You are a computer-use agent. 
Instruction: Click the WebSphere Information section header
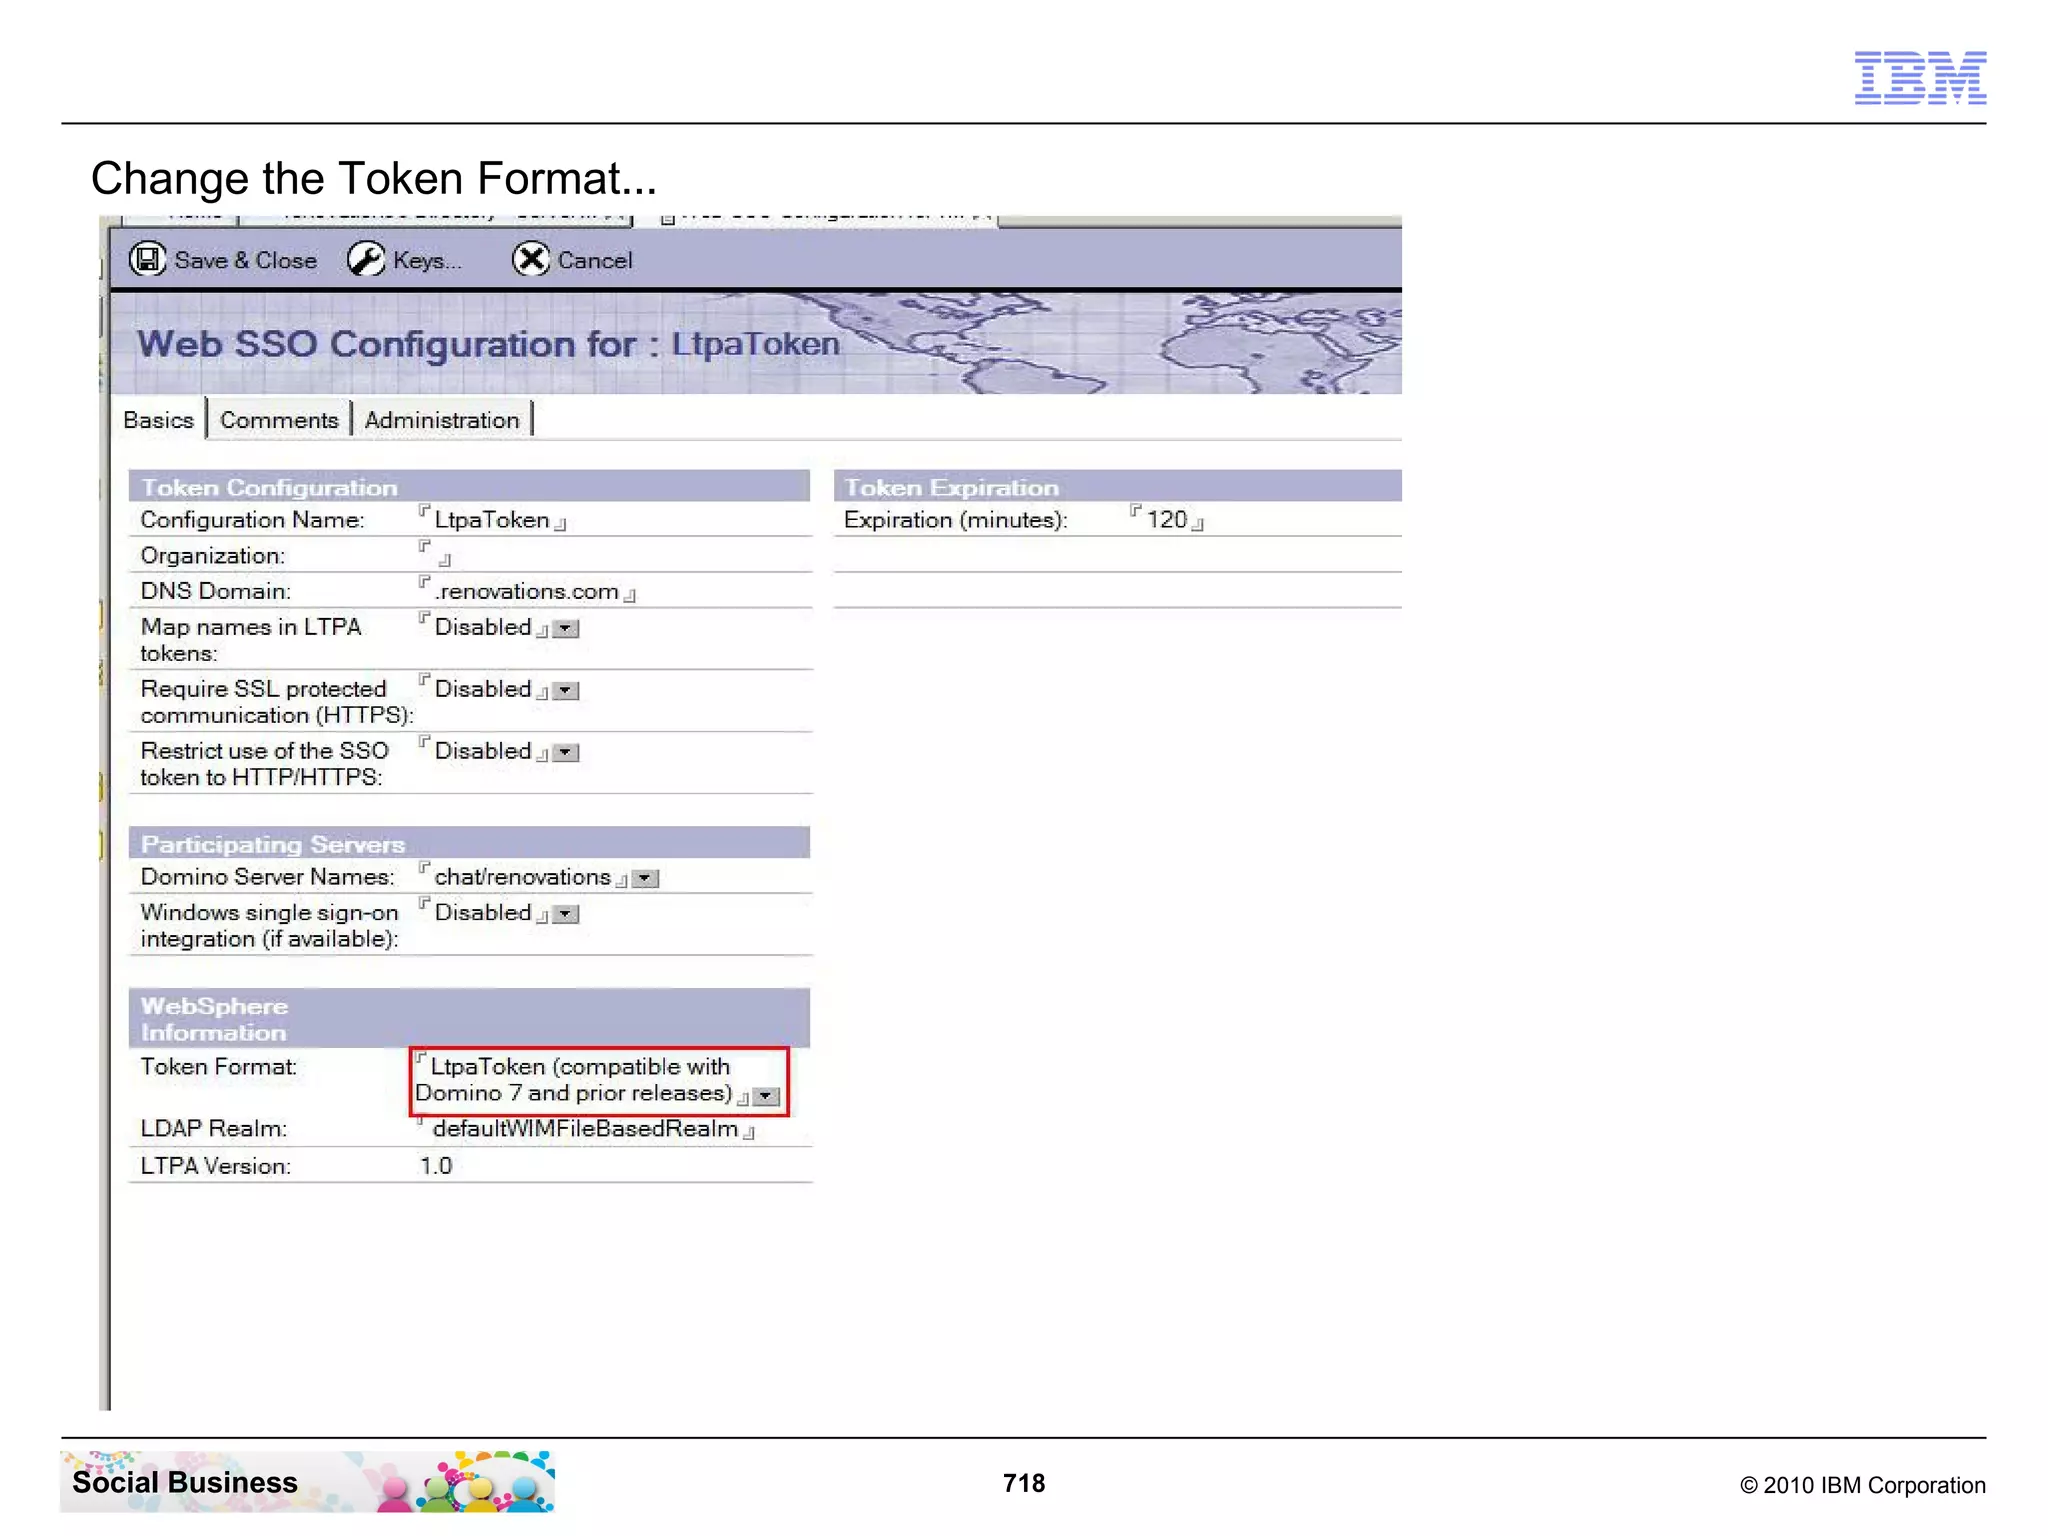click(469, 1018)
